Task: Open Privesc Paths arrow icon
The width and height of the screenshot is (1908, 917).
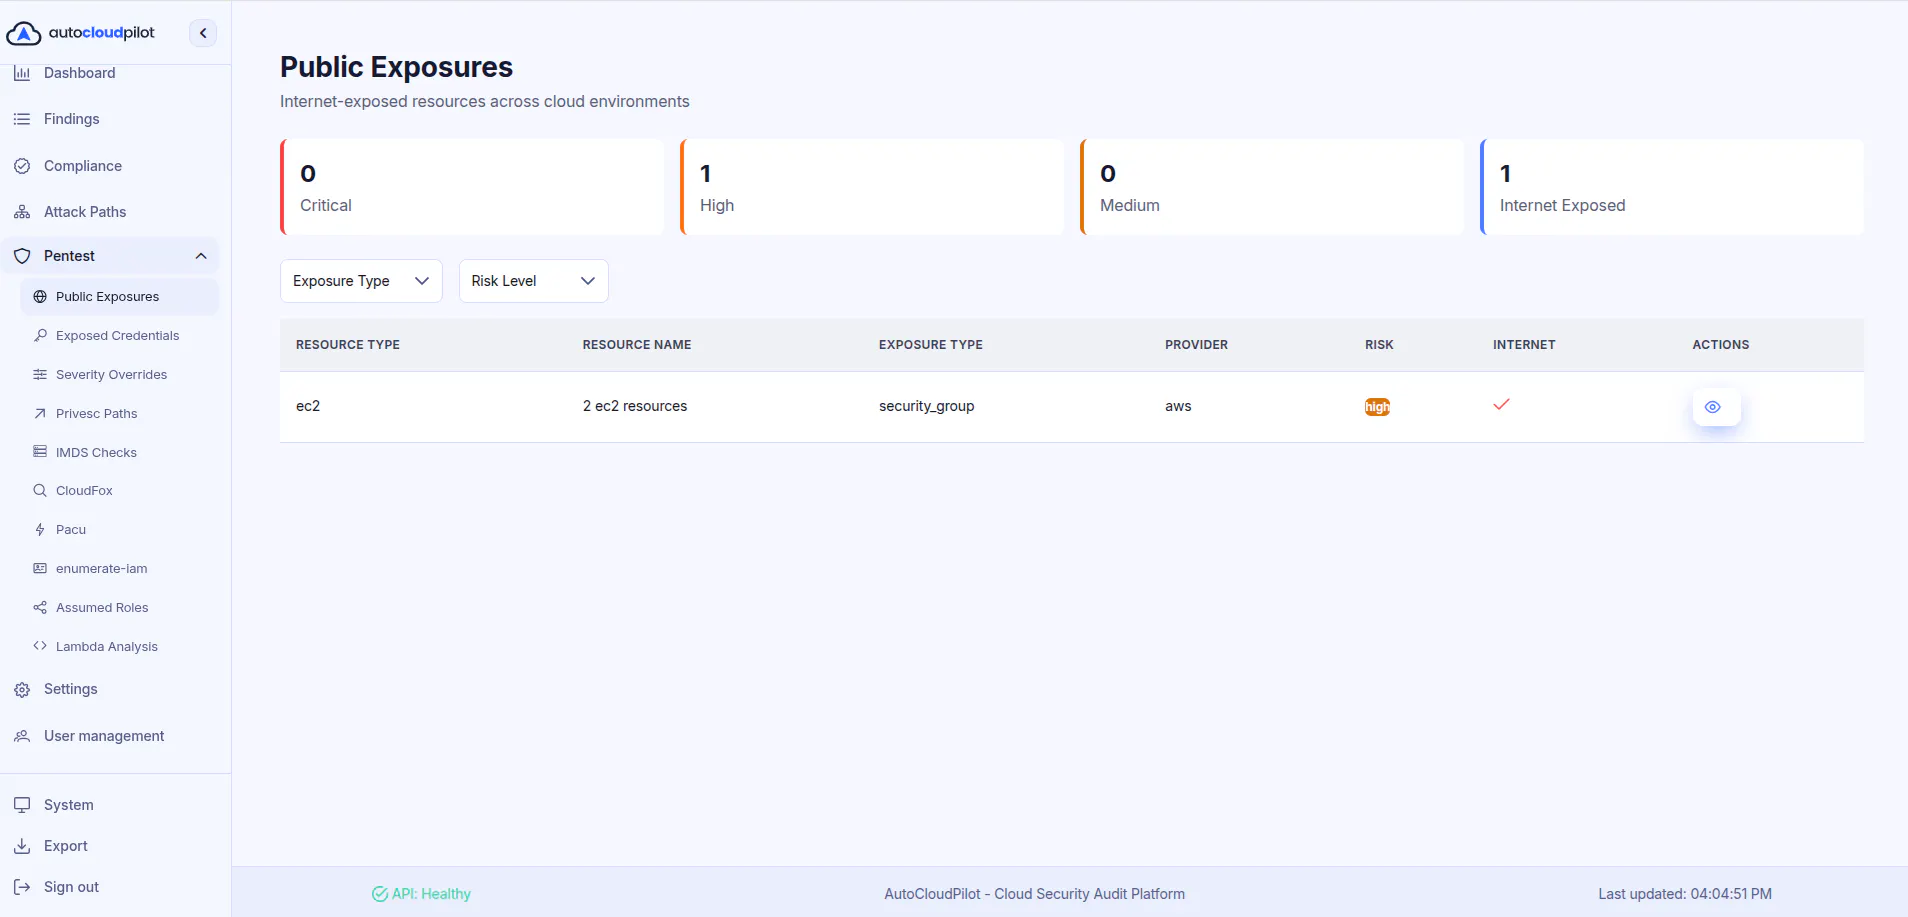Action: pyautogui.click(x=40, y=414)
